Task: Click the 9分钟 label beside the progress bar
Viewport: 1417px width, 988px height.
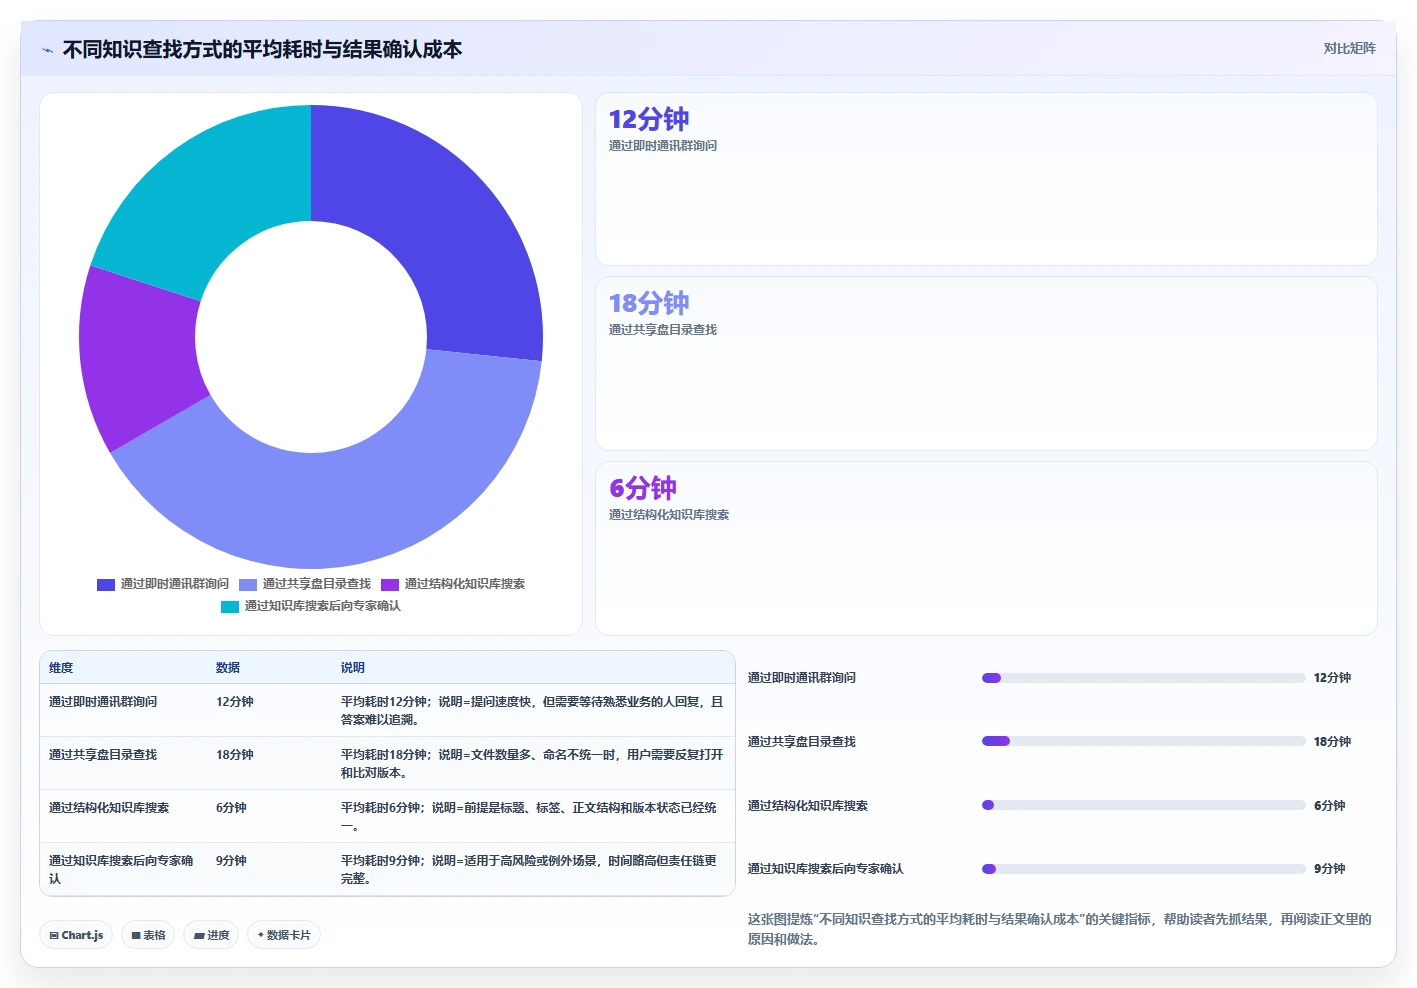Action: [x=1329, y=869]
